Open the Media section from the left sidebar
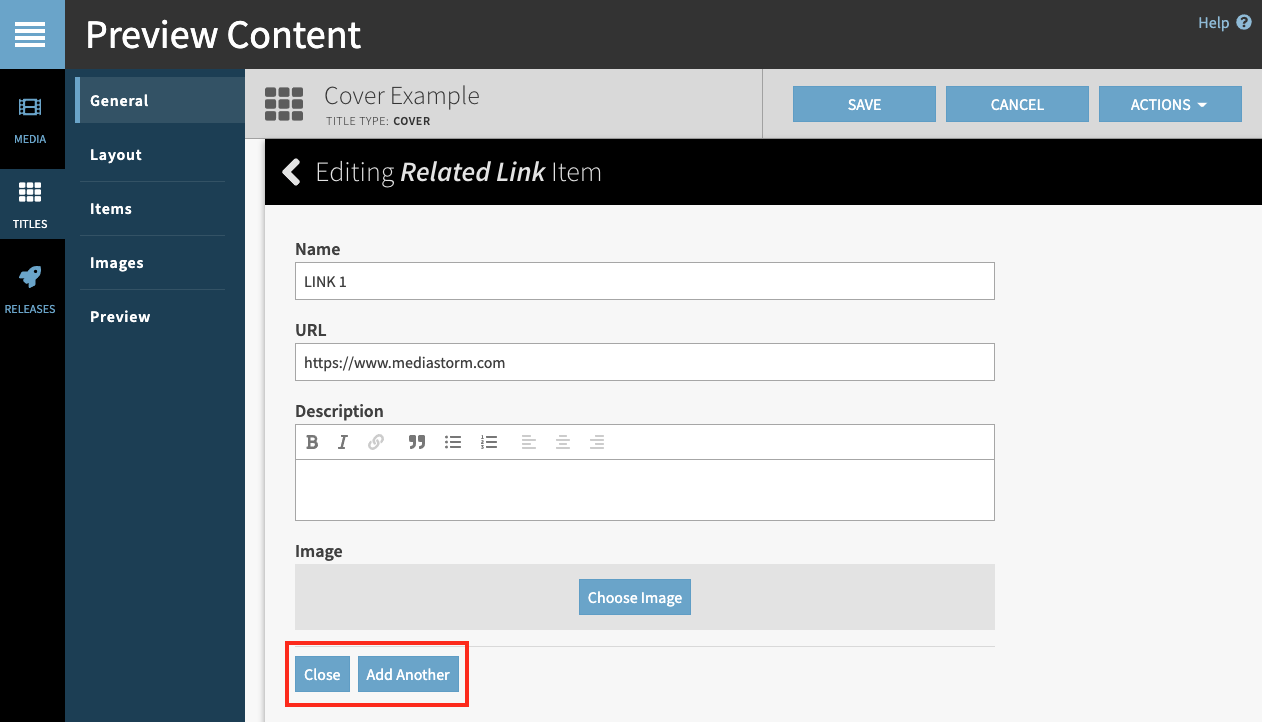The image size is (1262, 722). coord(32,120)
